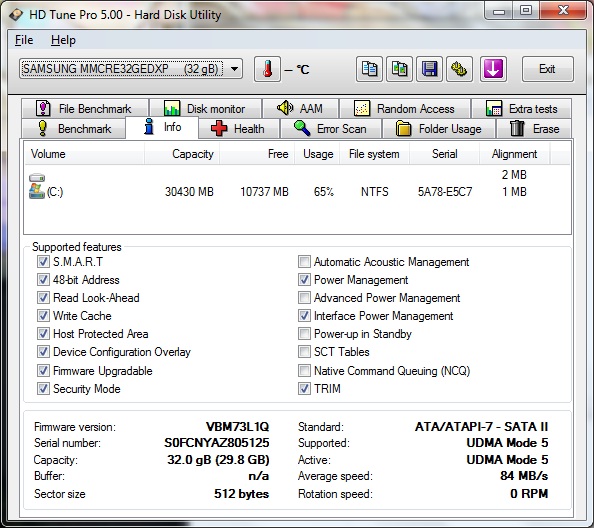Open the Help menu
594x528 pixels.
point(63,40)
